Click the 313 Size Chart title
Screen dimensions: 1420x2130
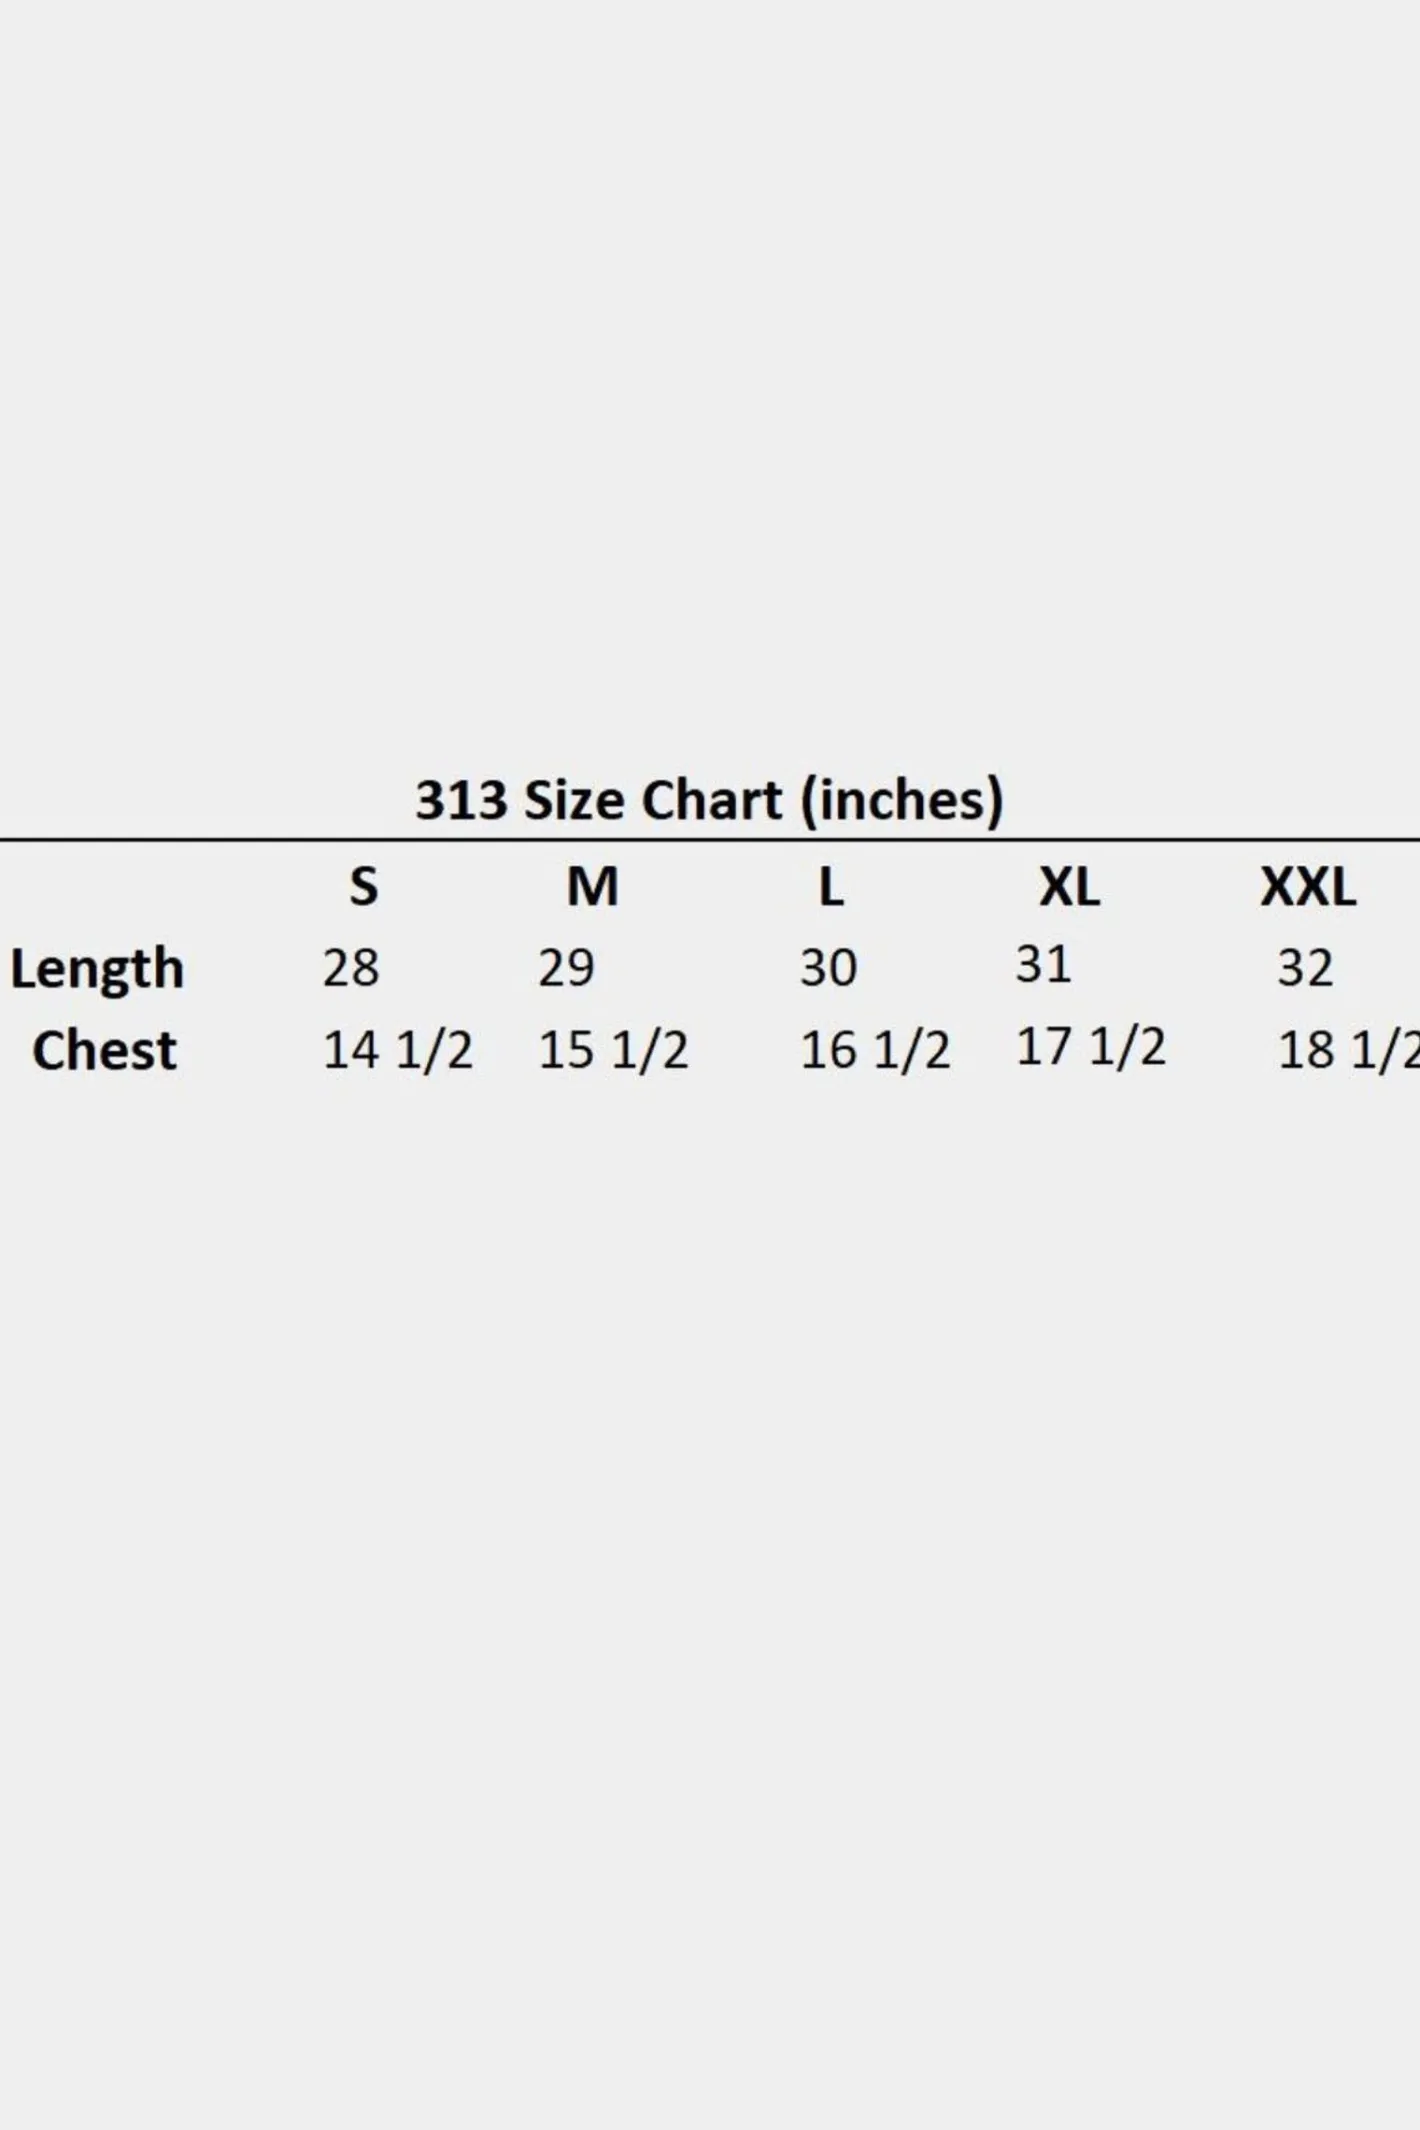[x=709, y=800]
